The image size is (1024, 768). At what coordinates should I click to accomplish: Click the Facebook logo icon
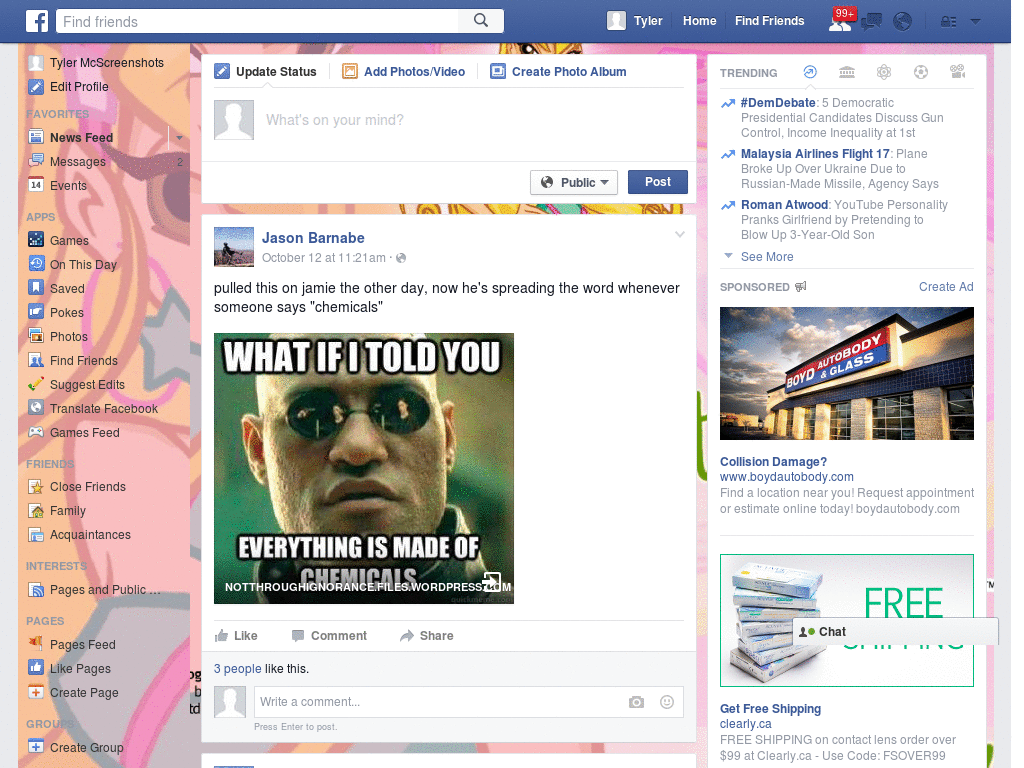[x=37, y=21]
